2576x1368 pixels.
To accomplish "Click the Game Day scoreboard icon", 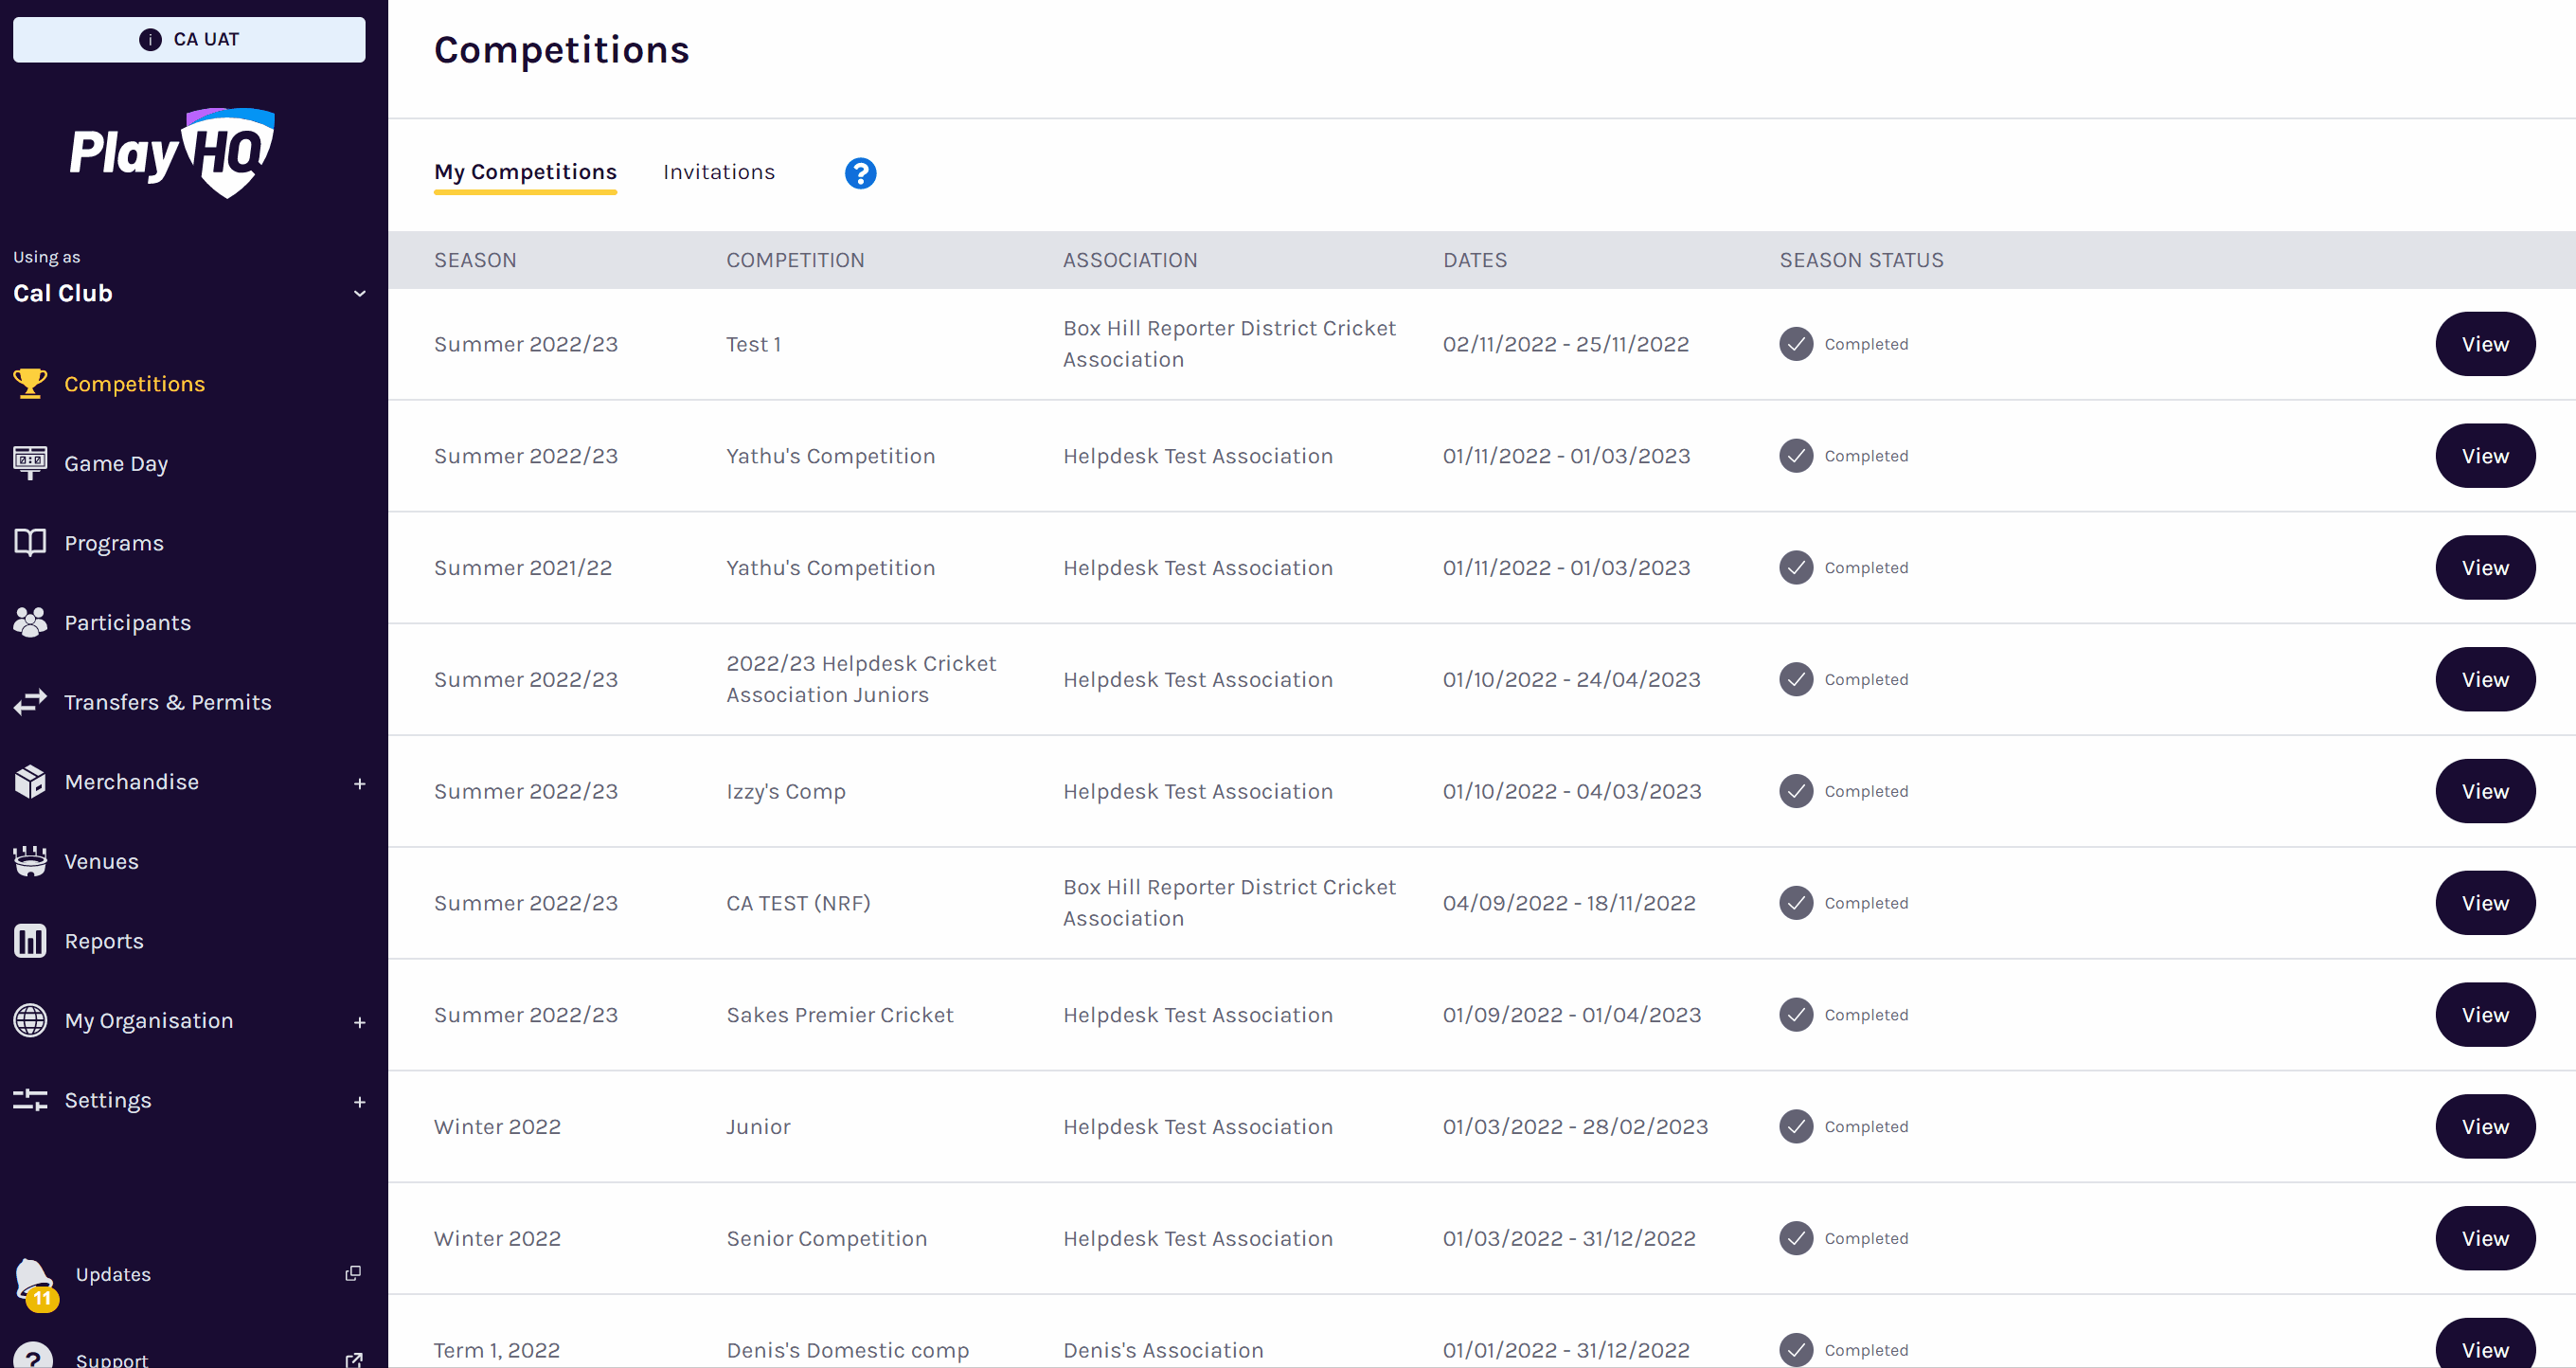I will pos(30,463).
